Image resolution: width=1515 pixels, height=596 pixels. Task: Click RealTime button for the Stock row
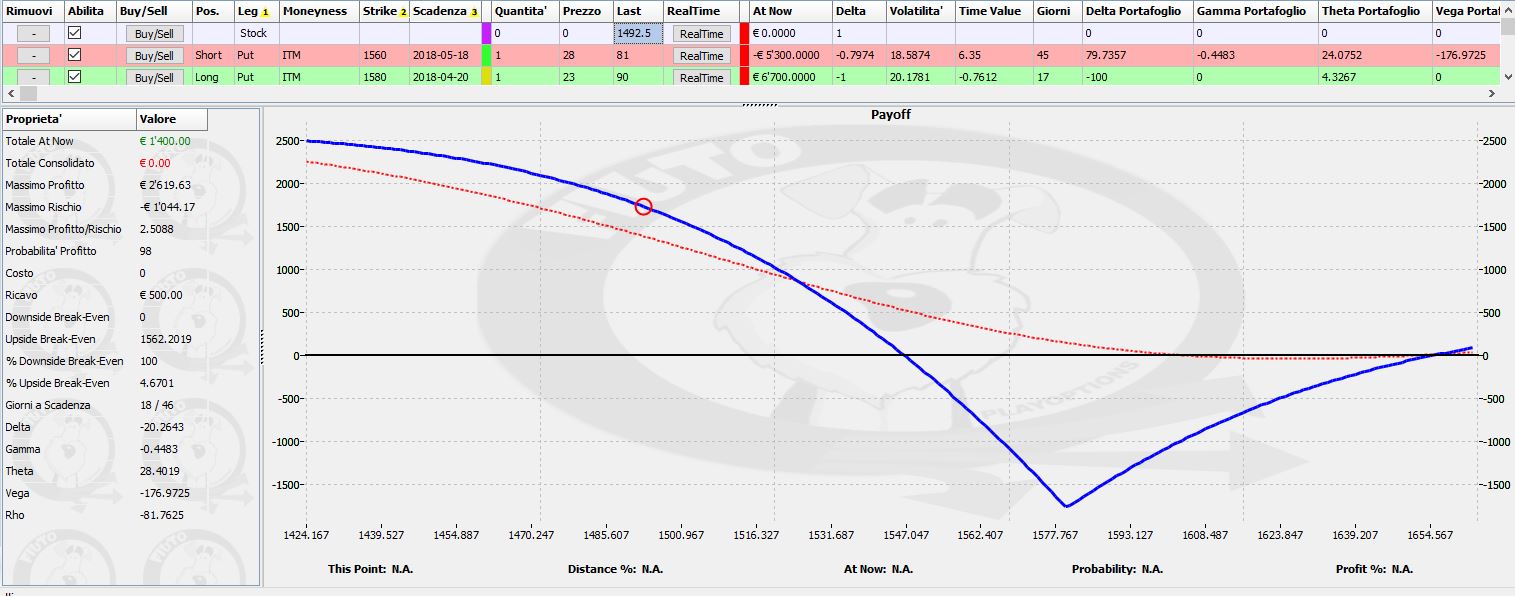click(702, 34)
